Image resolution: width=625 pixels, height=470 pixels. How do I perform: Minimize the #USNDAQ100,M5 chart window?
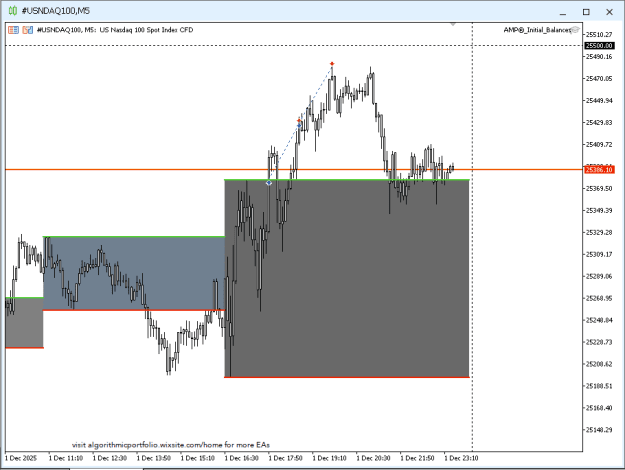click(563, 12)
